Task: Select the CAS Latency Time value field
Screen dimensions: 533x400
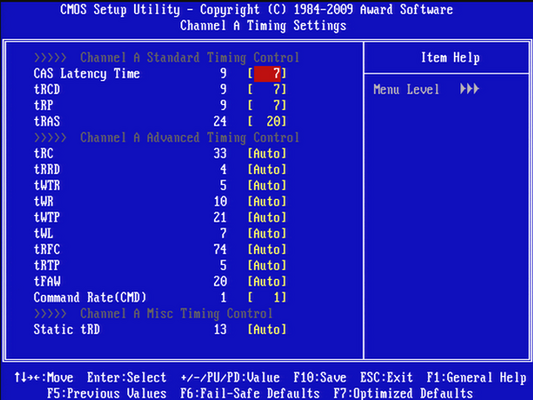Action: [267, 73]
